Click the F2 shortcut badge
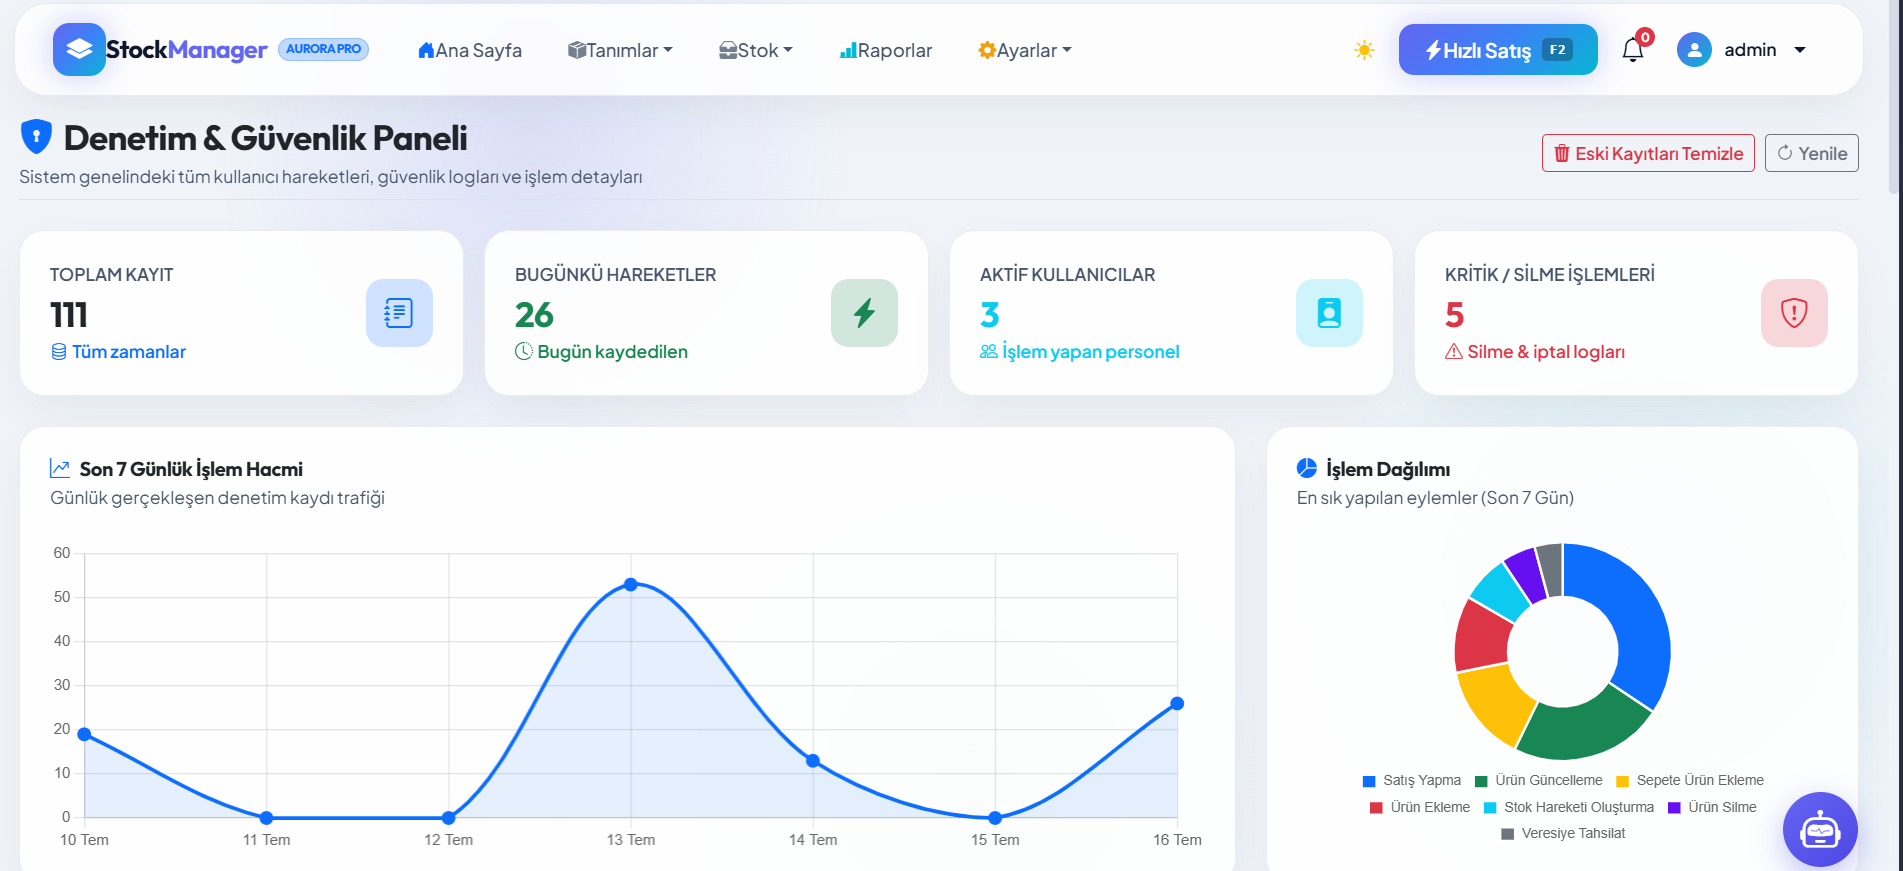This screenshot has width=1903, height=871. [1558, 50]
